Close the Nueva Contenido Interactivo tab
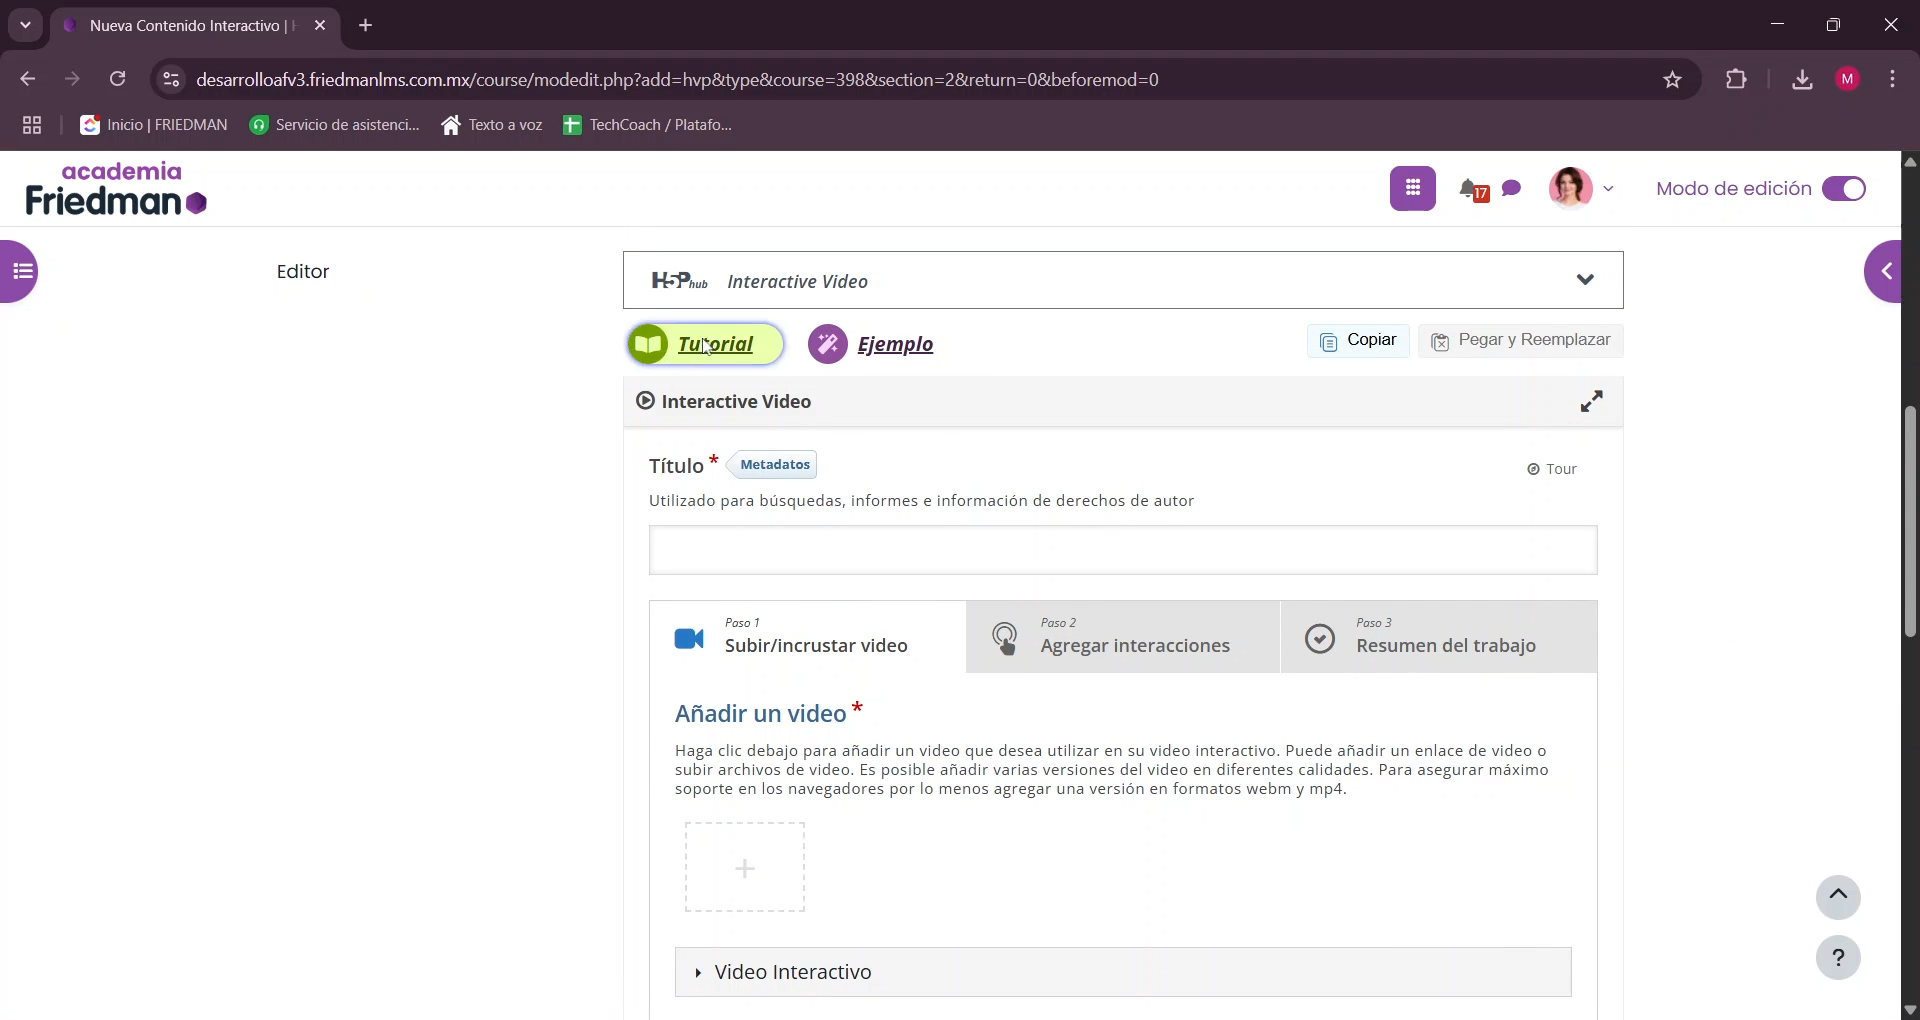Image resolution: width=1920 pixels, height=1020 pixels. (320, 26)
